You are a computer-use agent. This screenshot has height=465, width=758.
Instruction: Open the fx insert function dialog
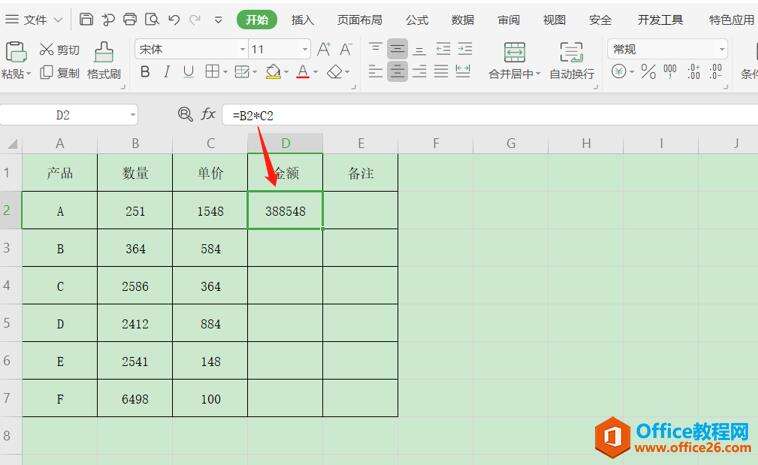[208, 114]
